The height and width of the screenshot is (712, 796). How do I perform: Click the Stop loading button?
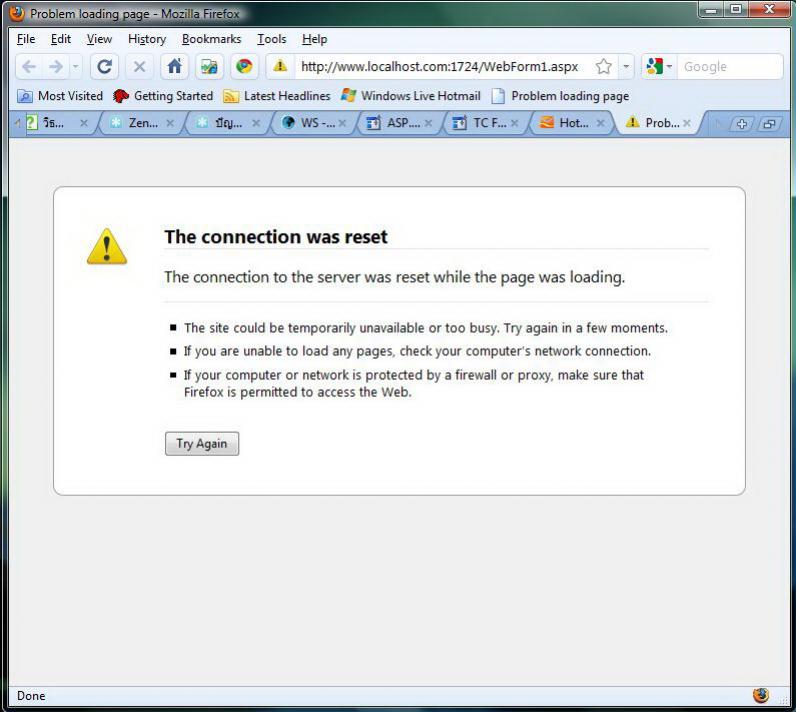click(x=140, y=66)
